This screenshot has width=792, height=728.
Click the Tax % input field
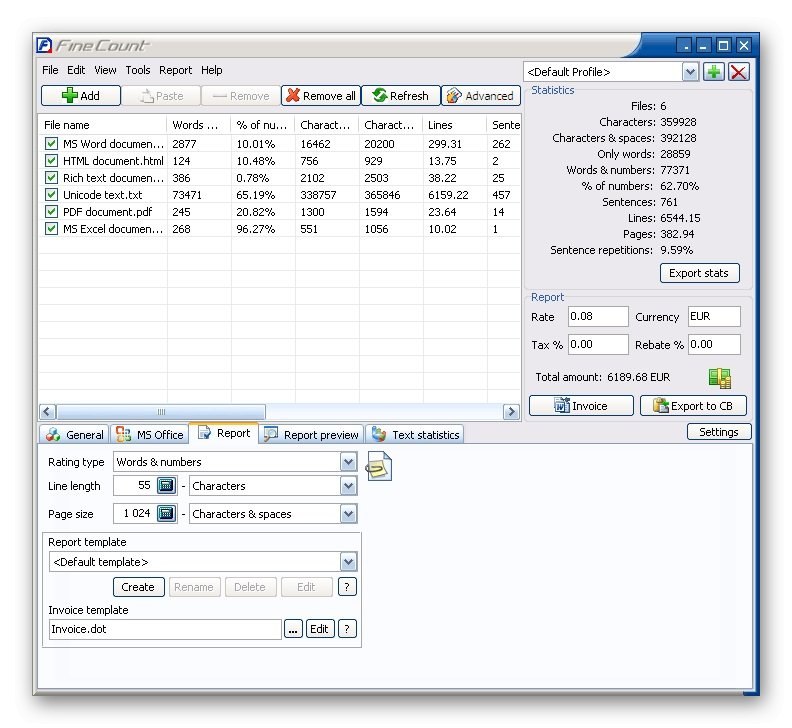(x=598, y=345)
